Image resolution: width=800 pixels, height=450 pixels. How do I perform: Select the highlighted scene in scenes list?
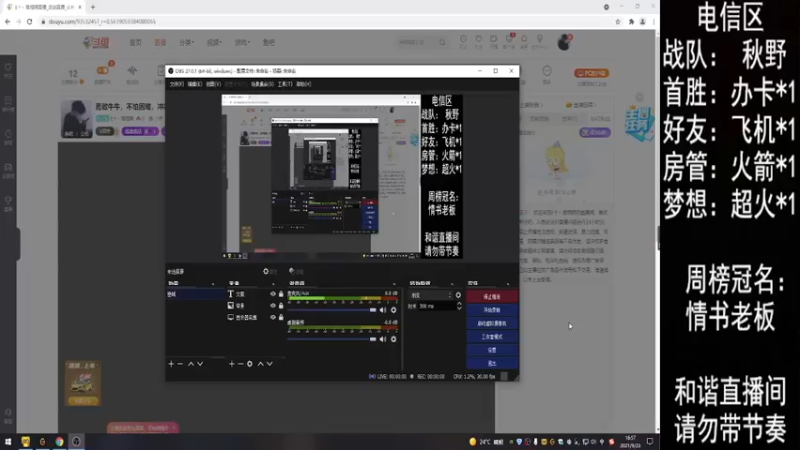[195, 294]
